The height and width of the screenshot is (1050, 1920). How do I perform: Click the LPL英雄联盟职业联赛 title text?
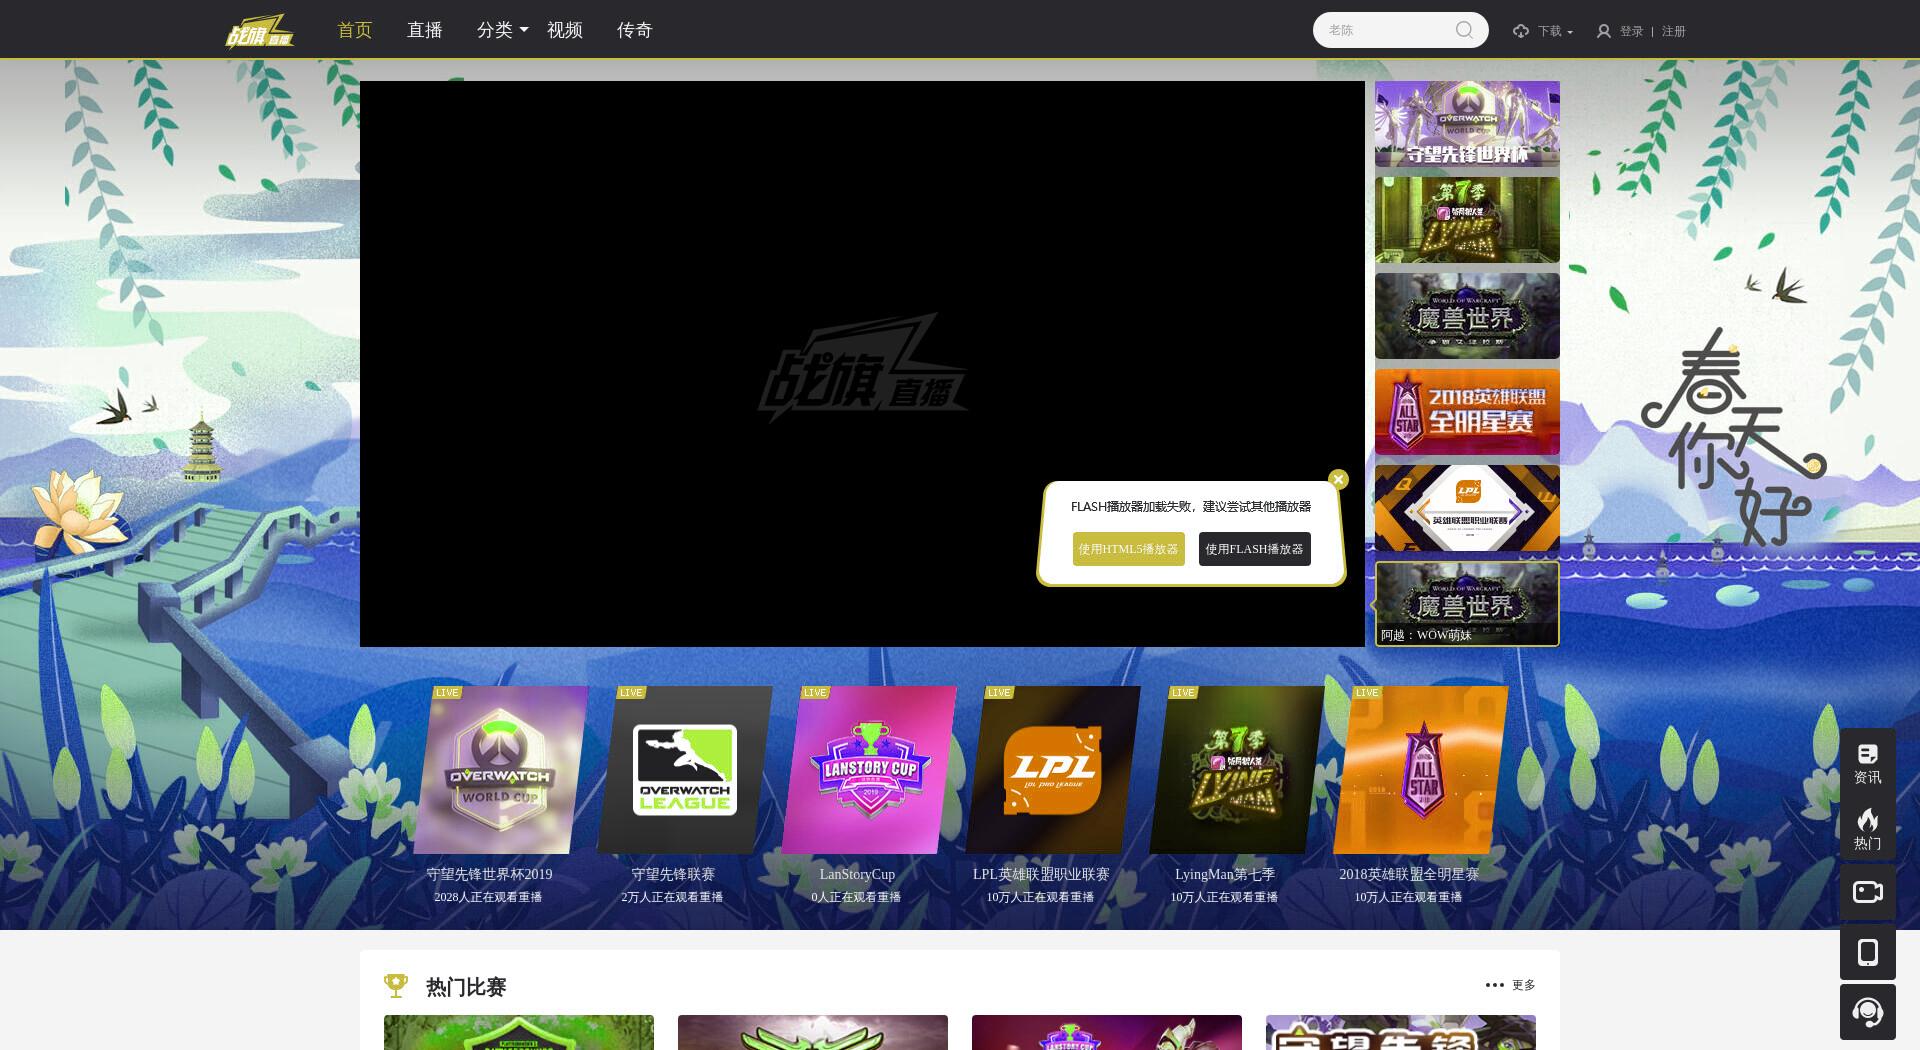coord(1041,874)
